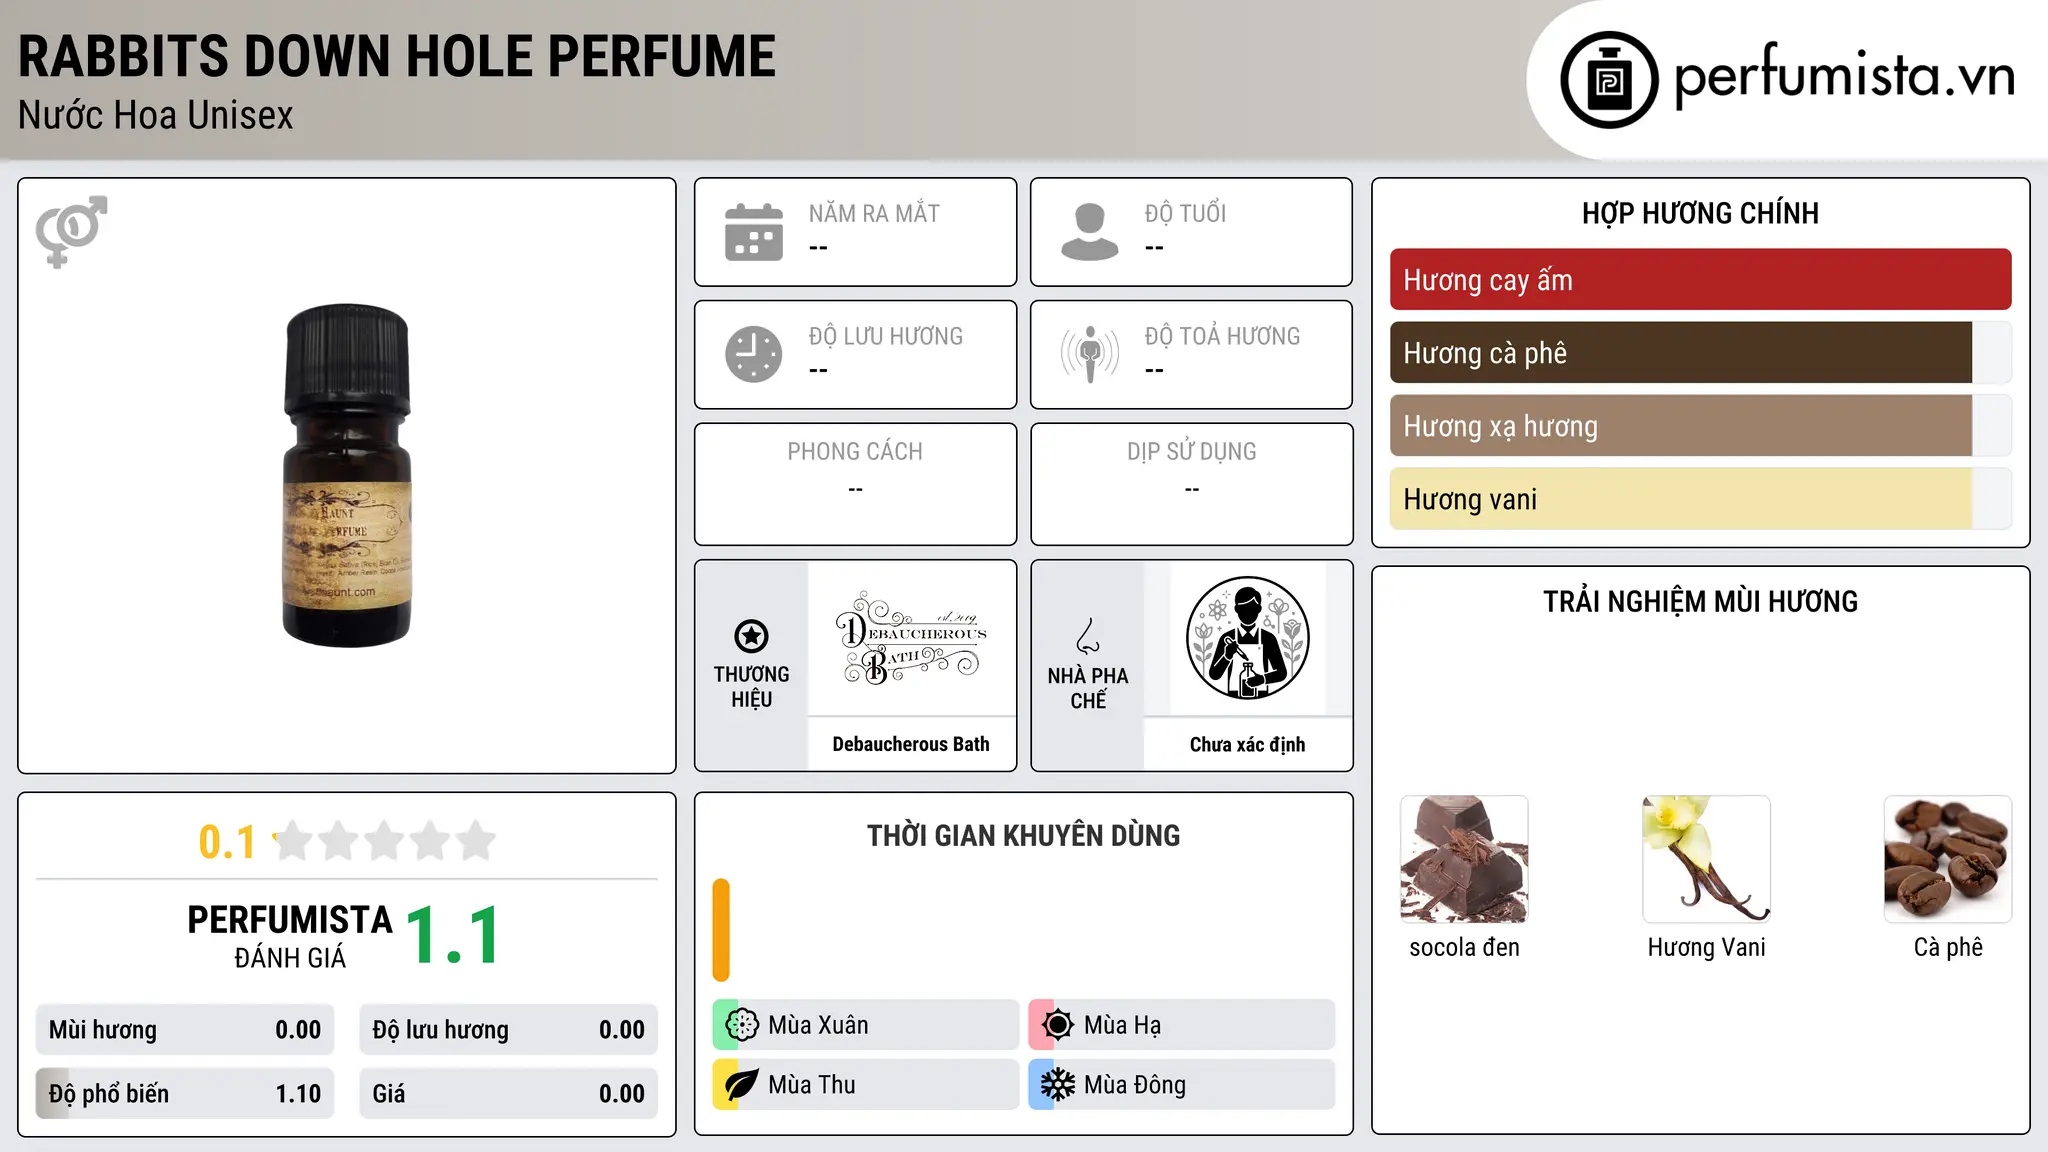Click the Giá 0.00 score row
2048x1152 pixels.
[508, 1093]
